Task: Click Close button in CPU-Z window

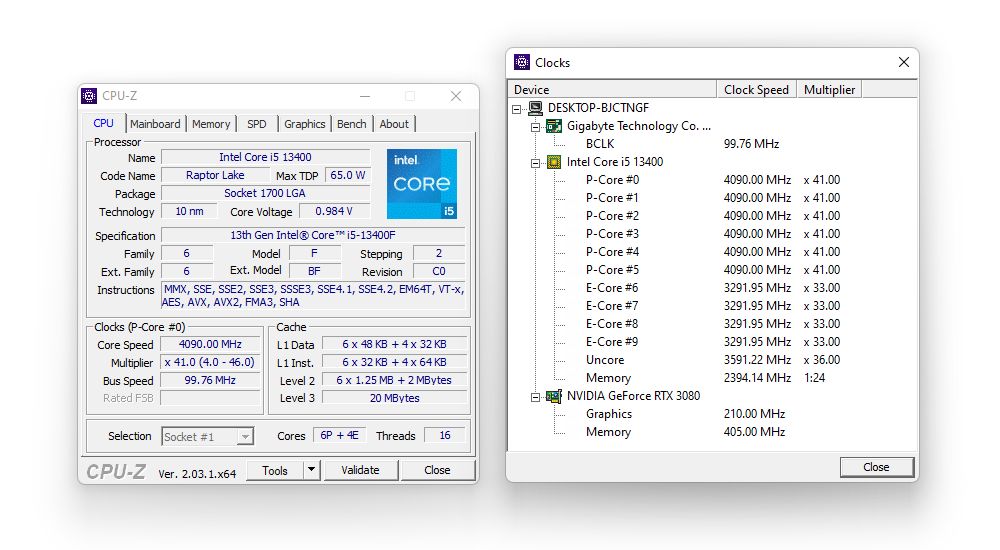Action: pos(438,470)
